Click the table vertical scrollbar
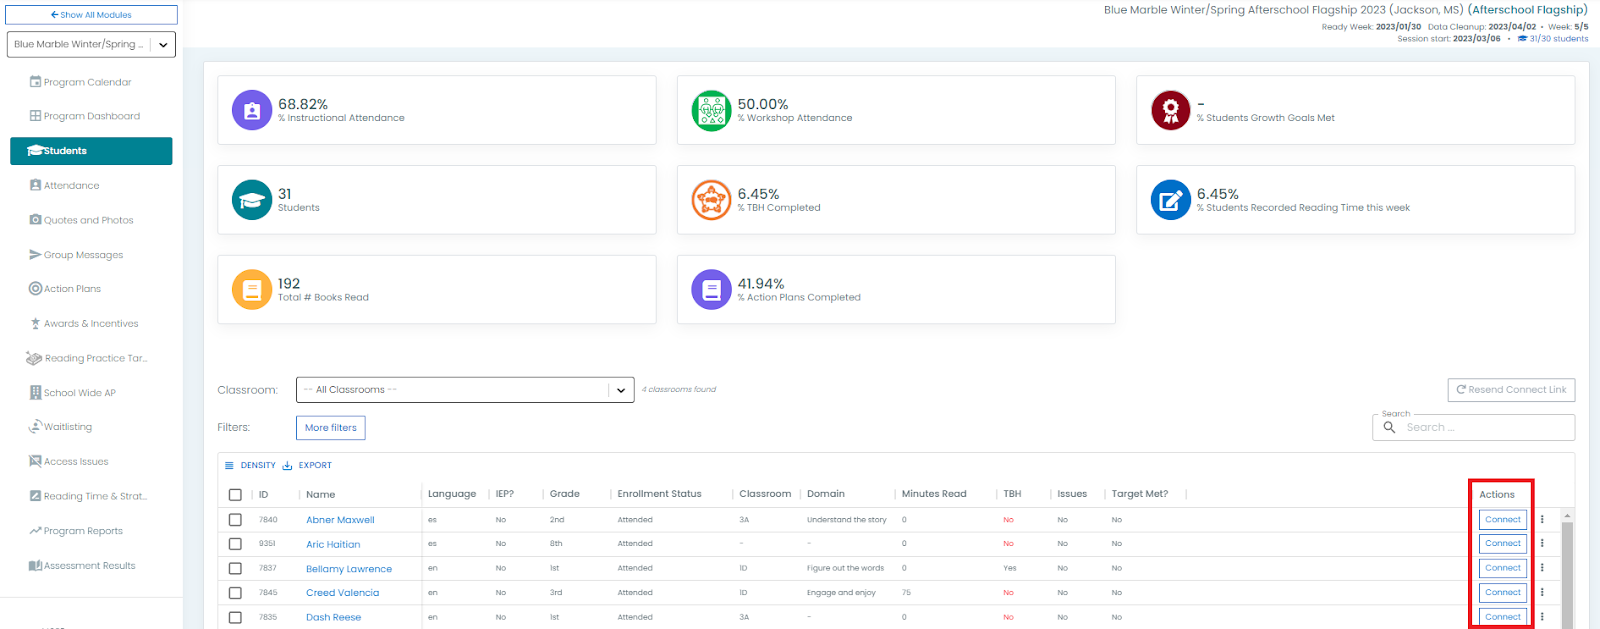 [x=1567, y=570]
